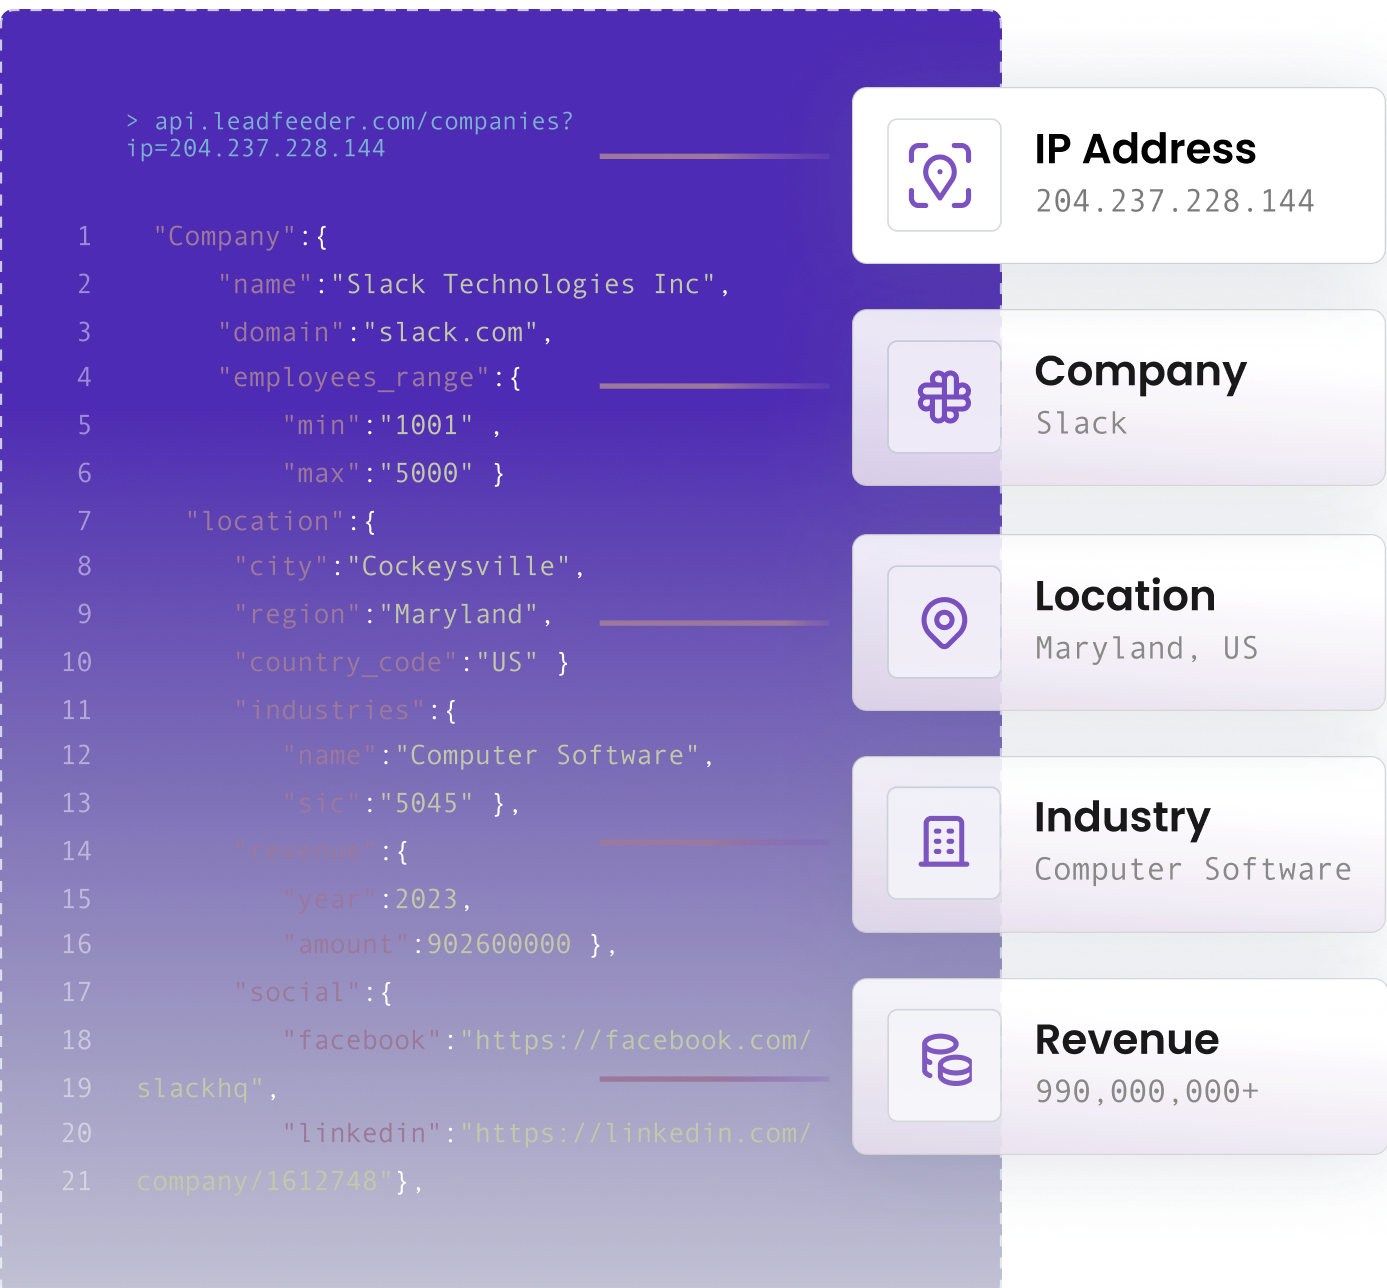
Task: Click line number 11 in gutter
Action: pyautogui.click(x=77, y=710)
